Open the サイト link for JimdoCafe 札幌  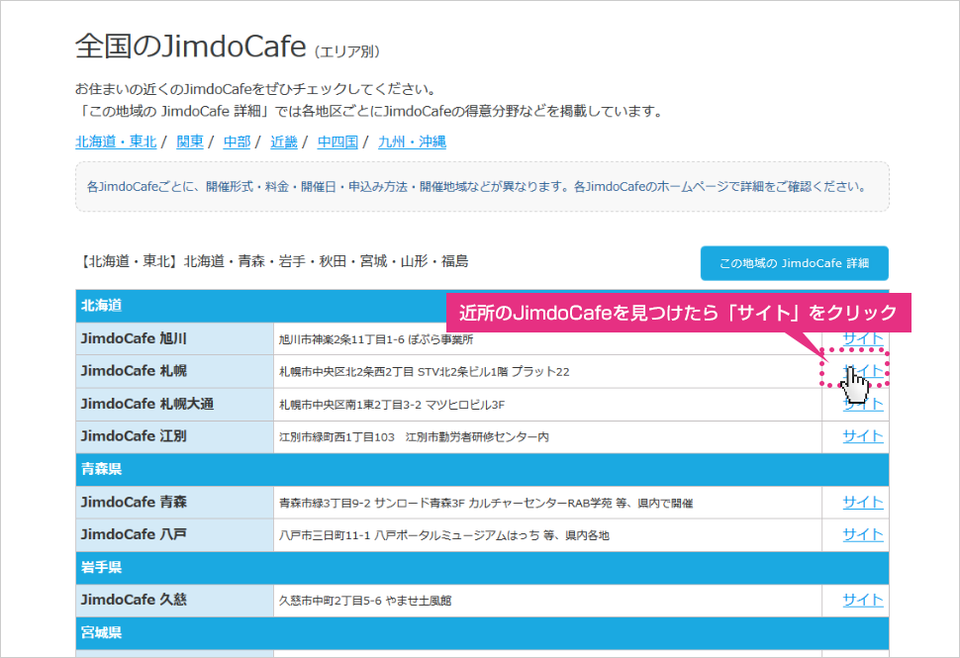click(x=863, y=371)
